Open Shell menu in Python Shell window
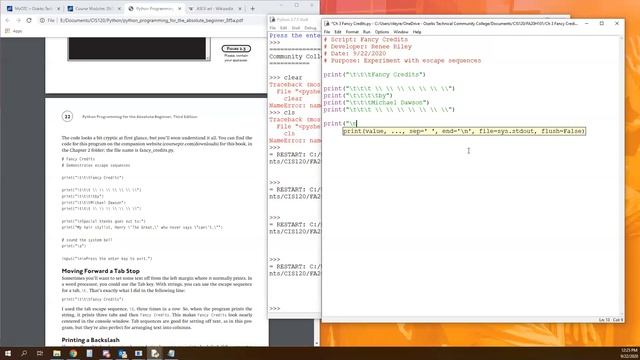 [296, 28]
